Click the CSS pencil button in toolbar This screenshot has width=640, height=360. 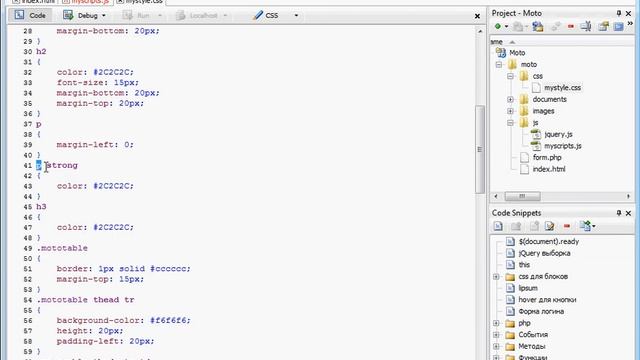point(266,16)
